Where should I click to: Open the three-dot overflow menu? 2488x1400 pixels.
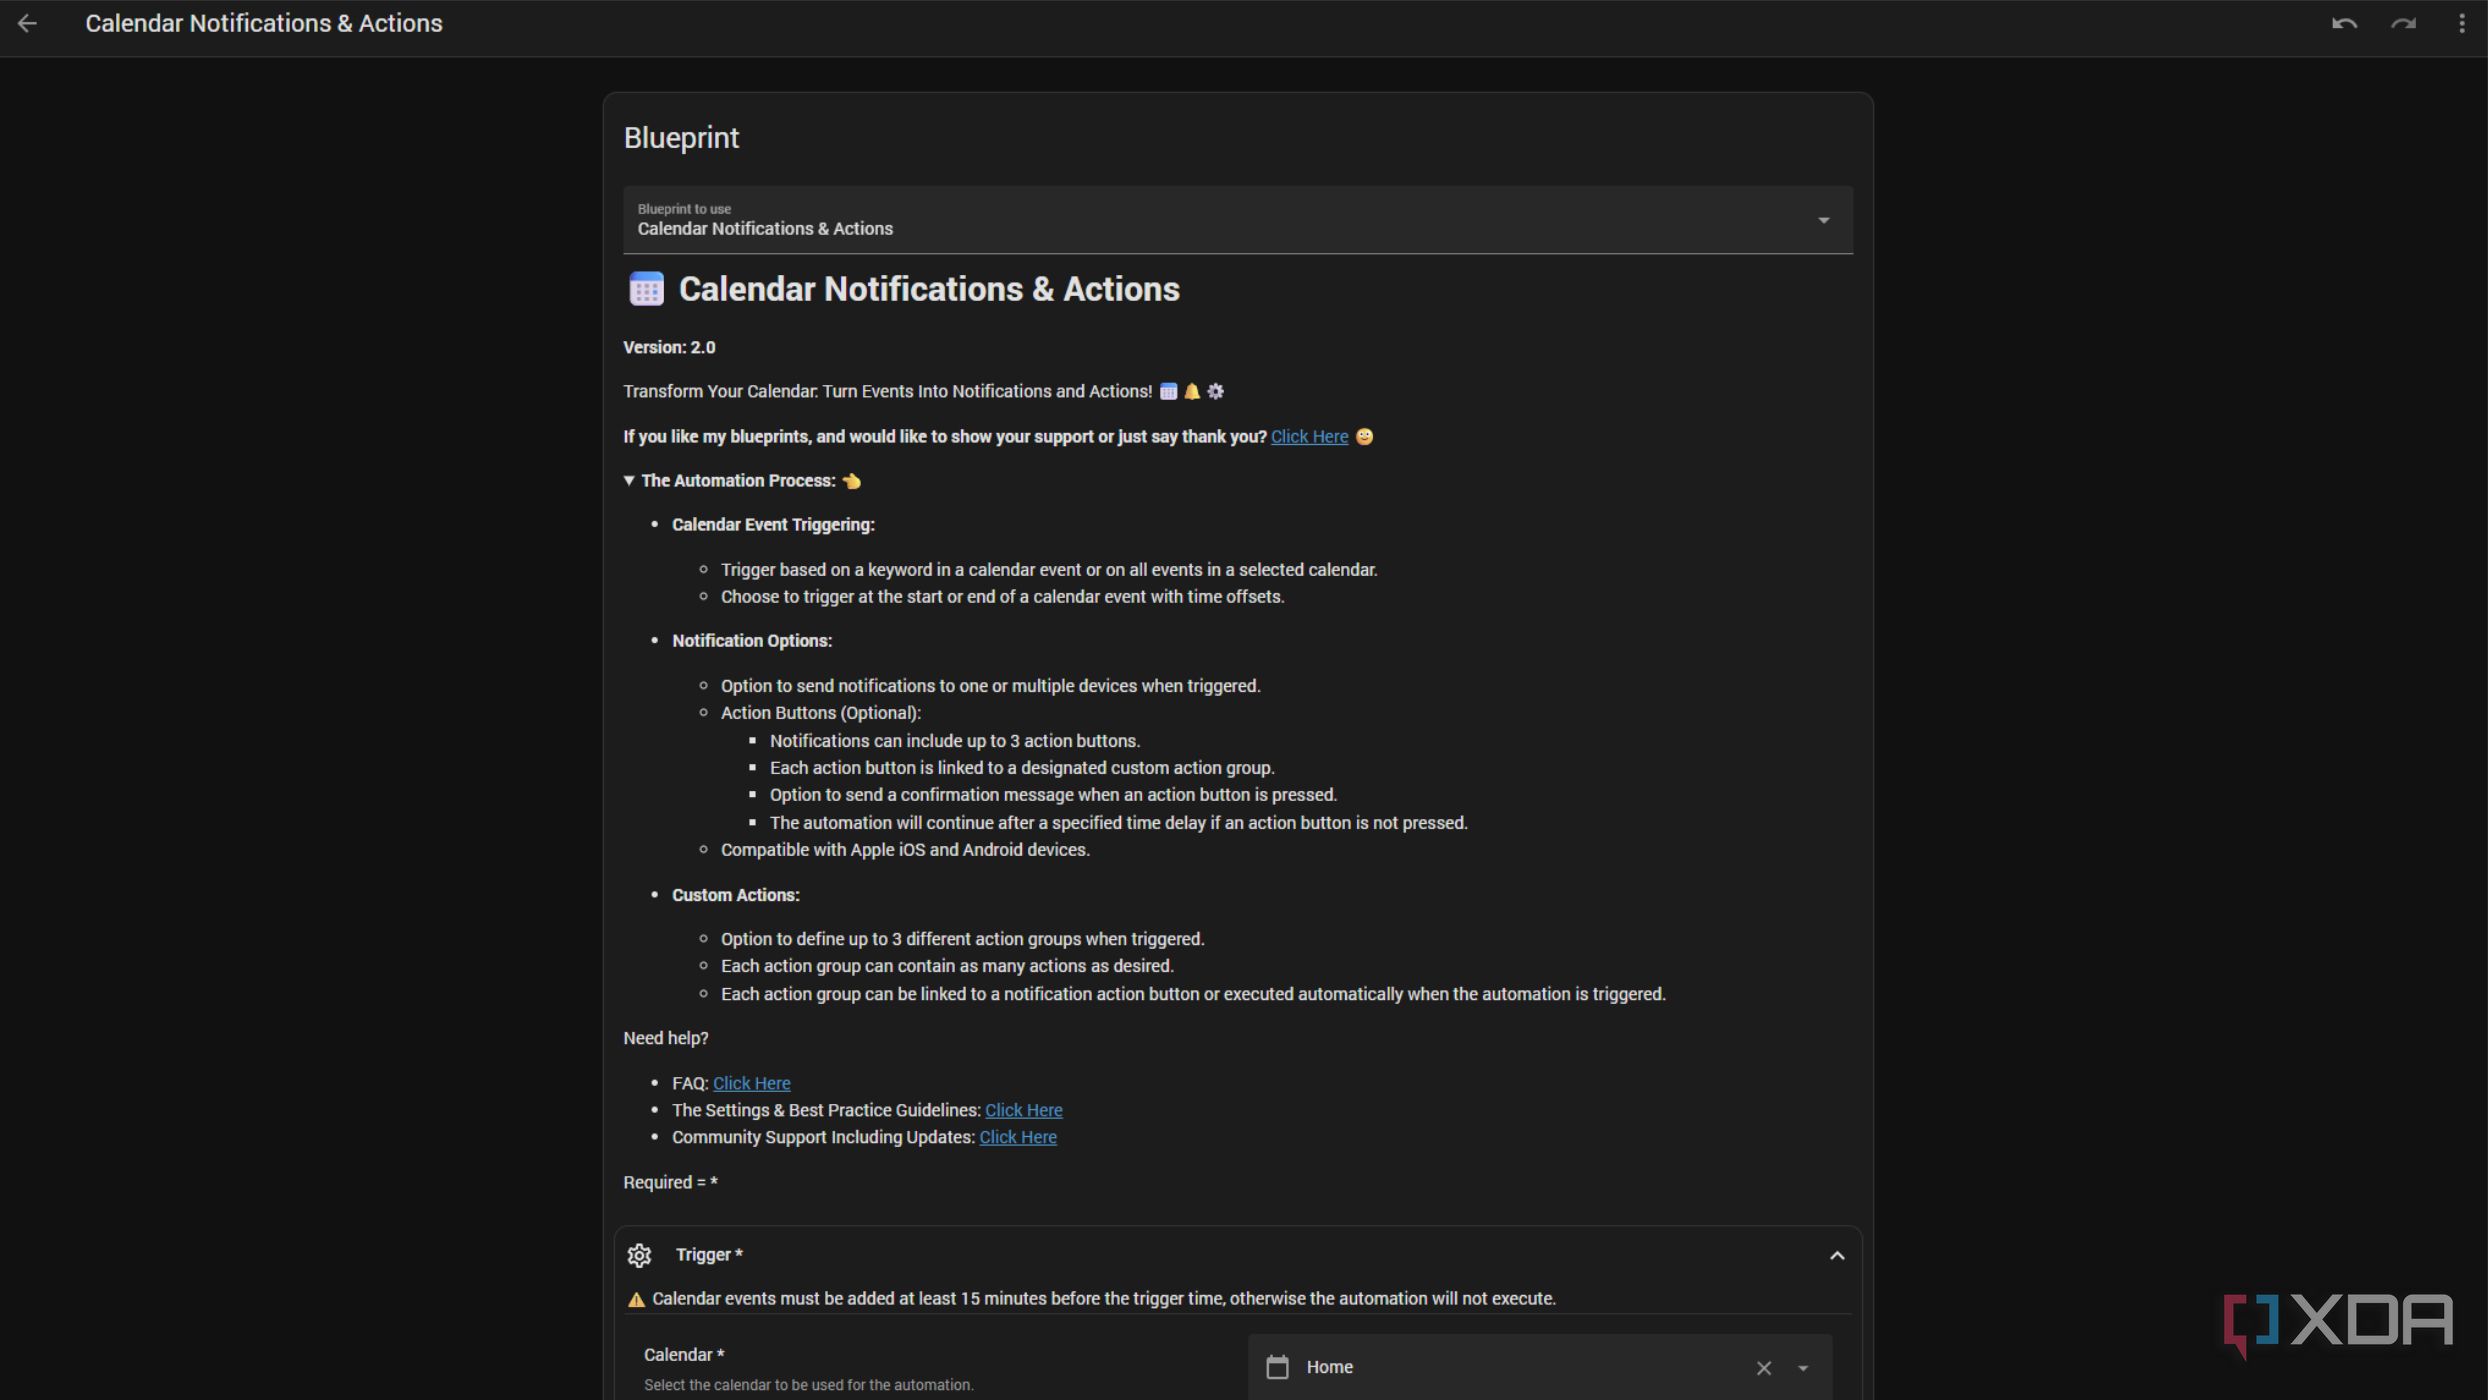point(2461,23)
